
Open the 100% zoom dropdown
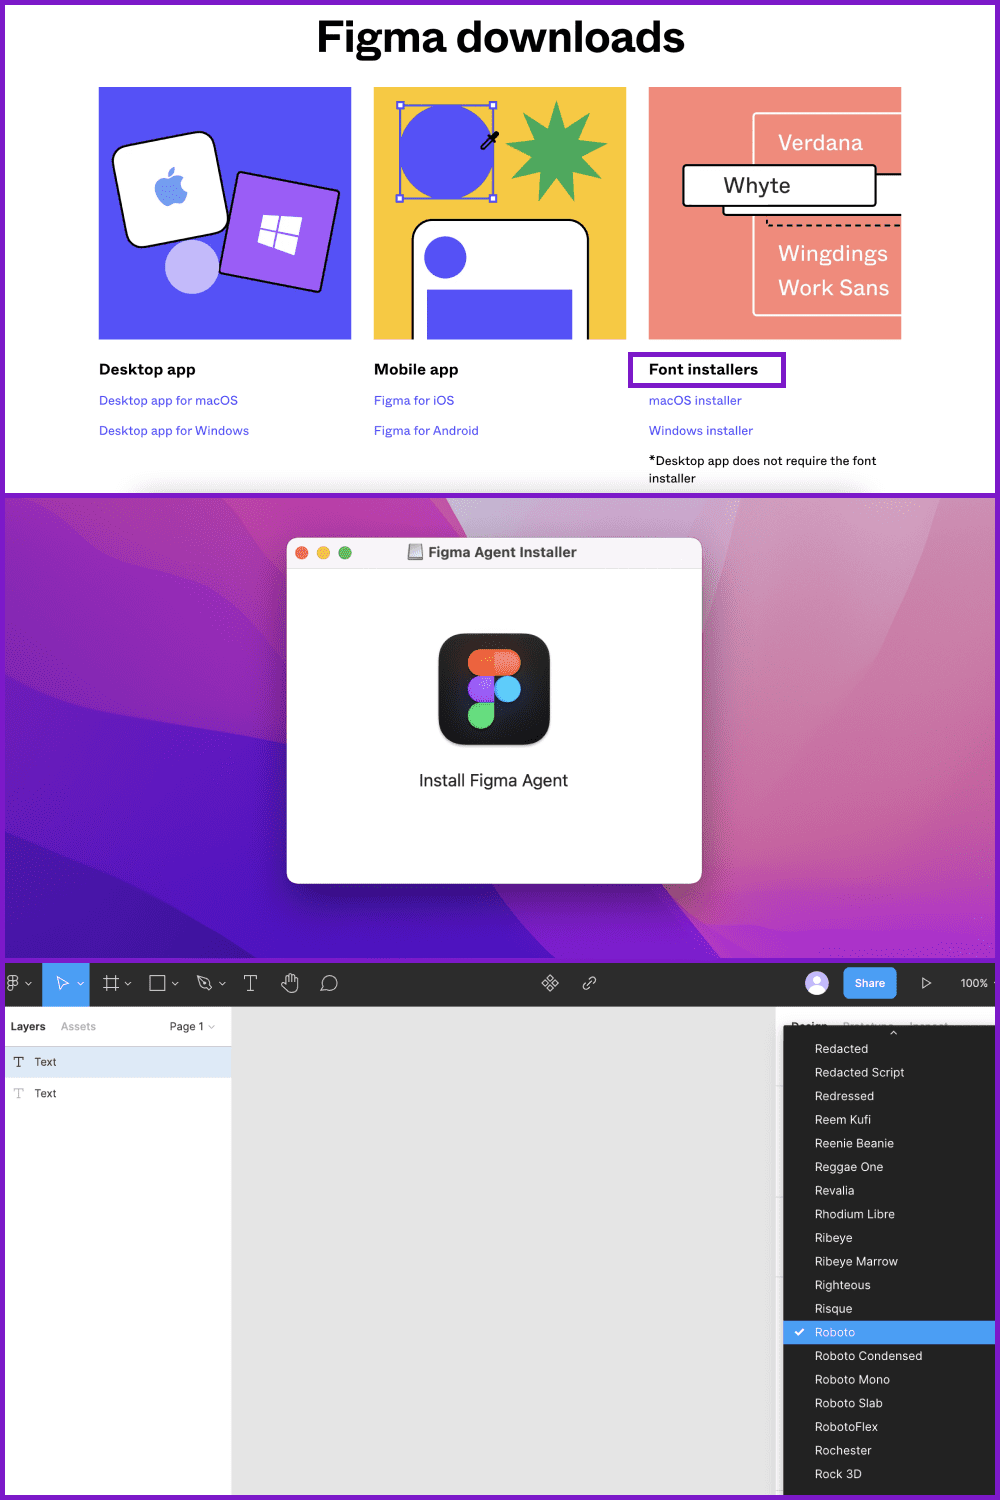[x=976, y=983]
